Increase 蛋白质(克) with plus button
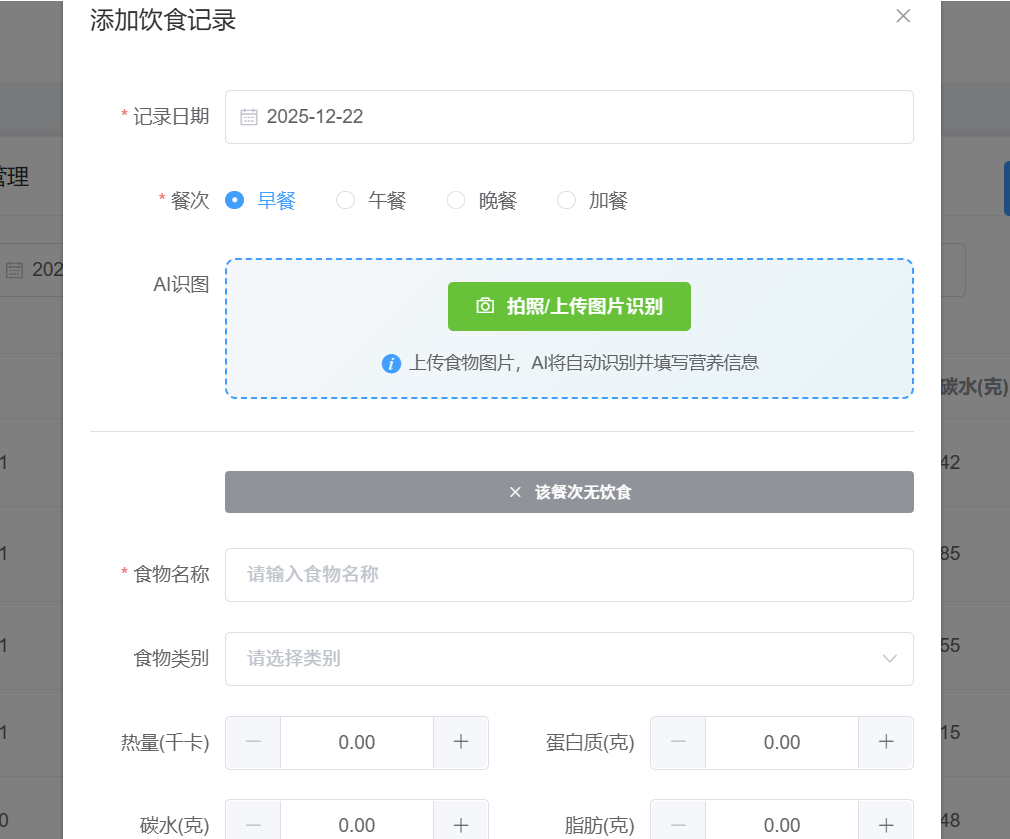 click(x=886, y=742)
